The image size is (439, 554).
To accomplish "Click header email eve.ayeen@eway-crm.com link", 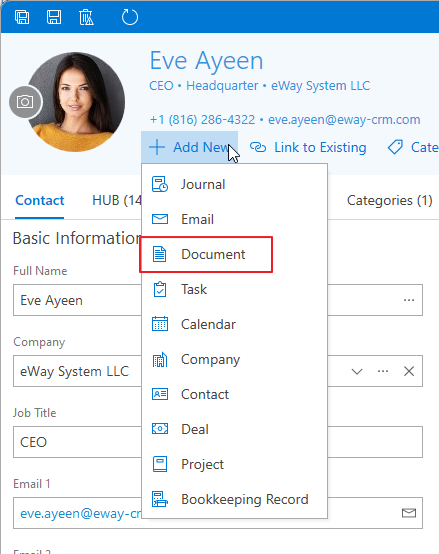I will 344,120.
